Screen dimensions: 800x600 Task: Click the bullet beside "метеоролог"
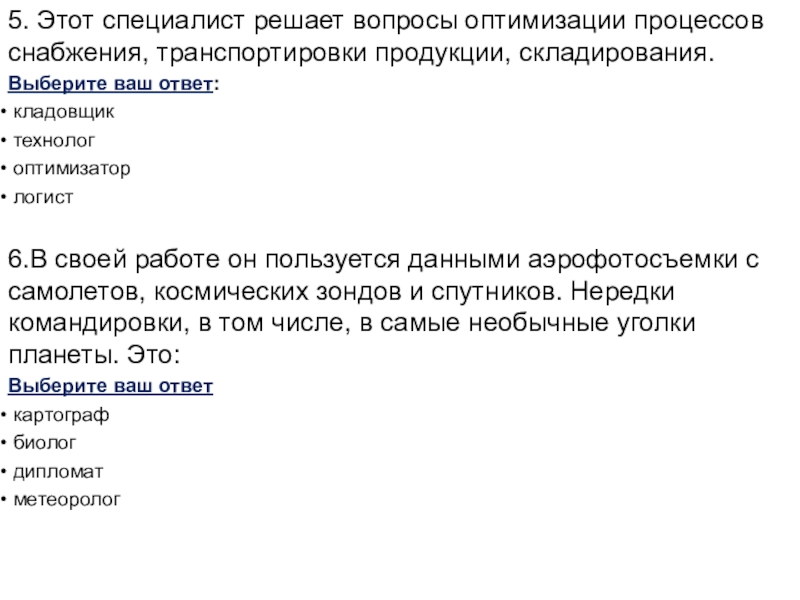(4, 497)
